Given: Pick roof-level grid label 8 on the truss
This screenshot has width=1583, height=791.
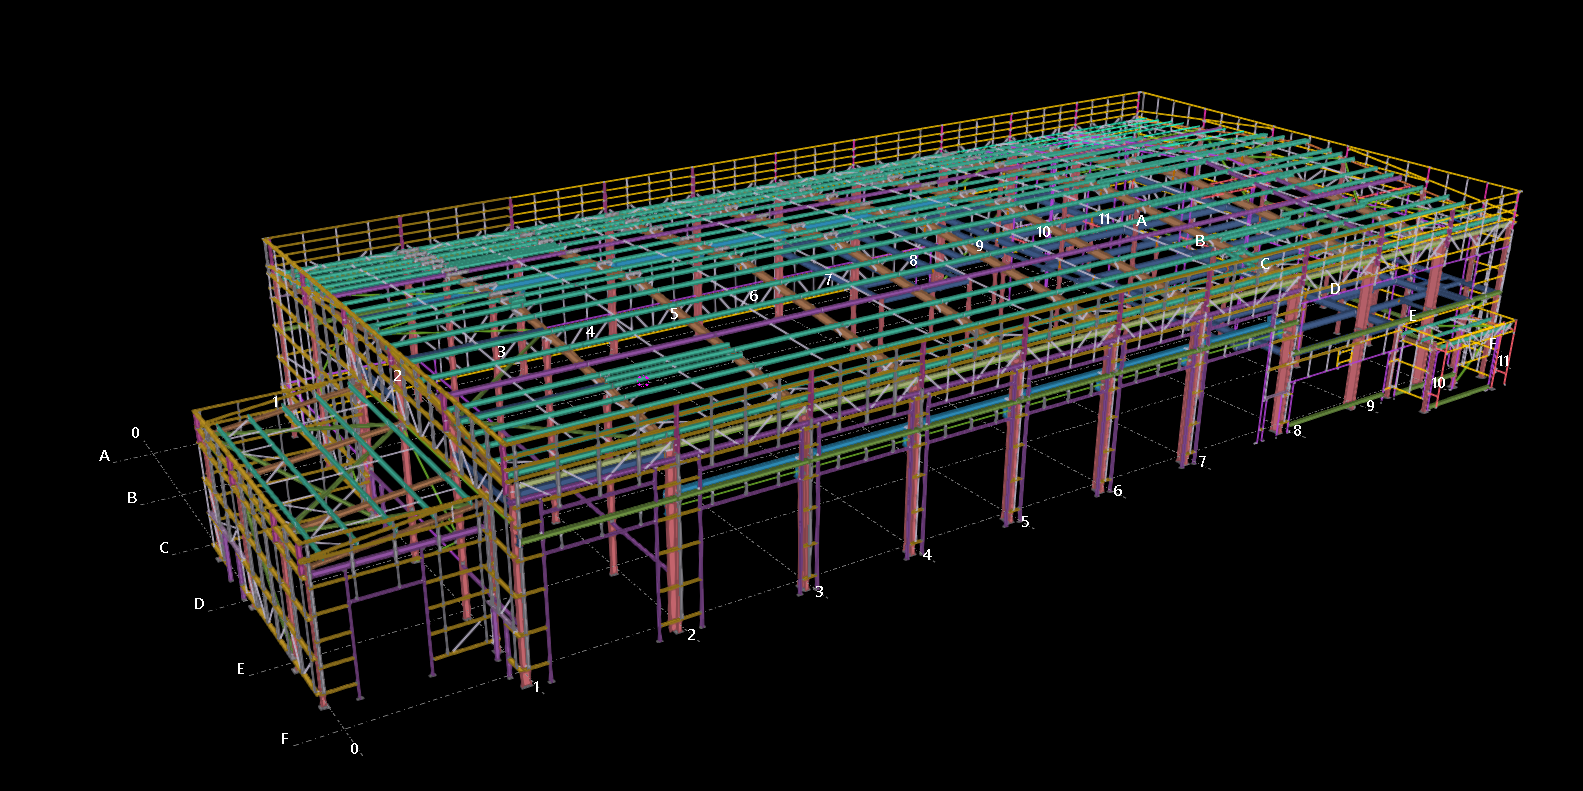Looking at the screenshot, I should point(913,261).
